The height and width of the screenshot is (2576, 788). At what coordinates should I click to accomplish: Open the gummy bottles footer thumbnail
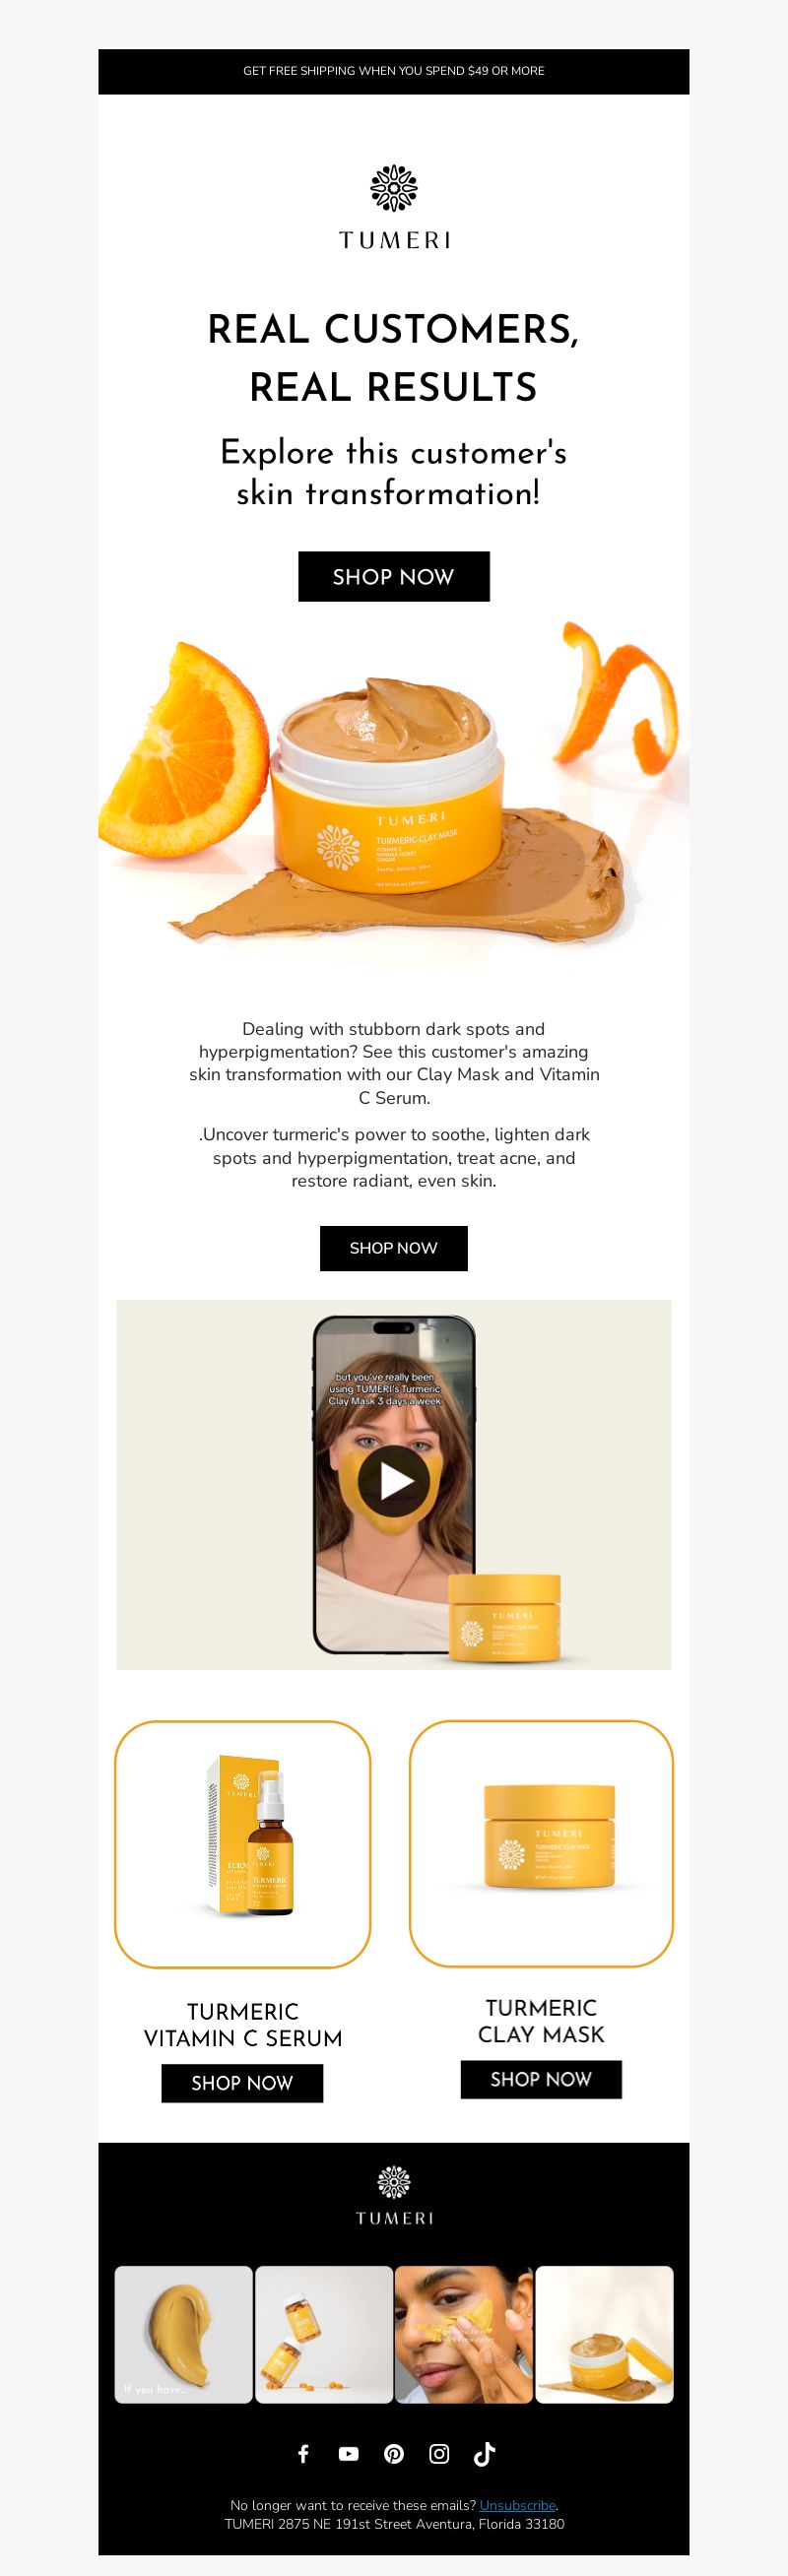[x=324, y=2334]
